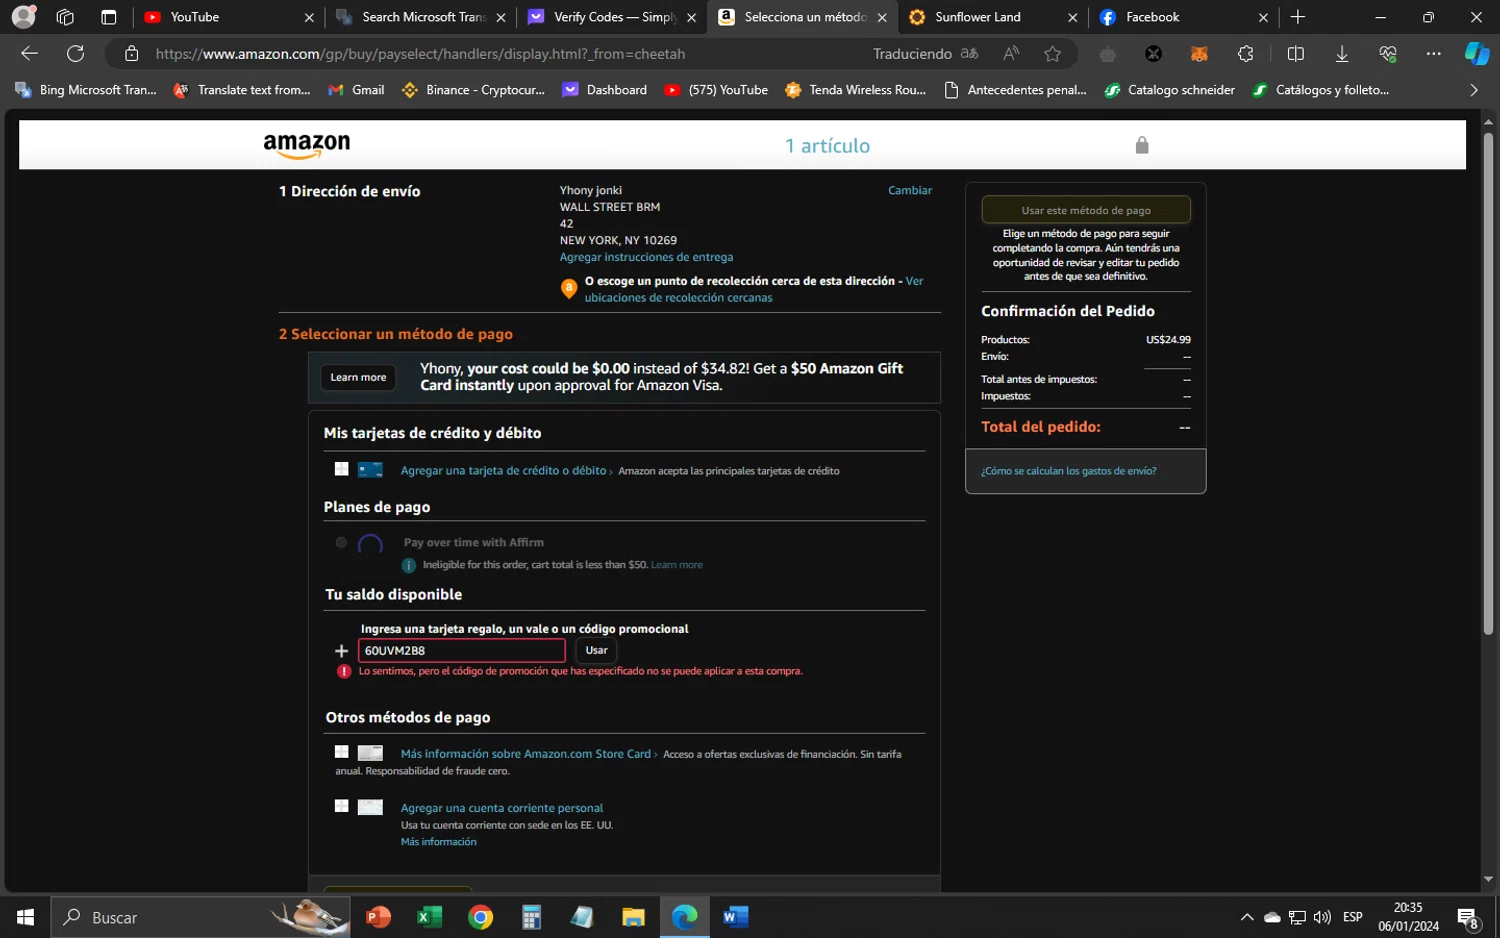
Task: Click the Amazon logo
Action: [x=307, y=146]
